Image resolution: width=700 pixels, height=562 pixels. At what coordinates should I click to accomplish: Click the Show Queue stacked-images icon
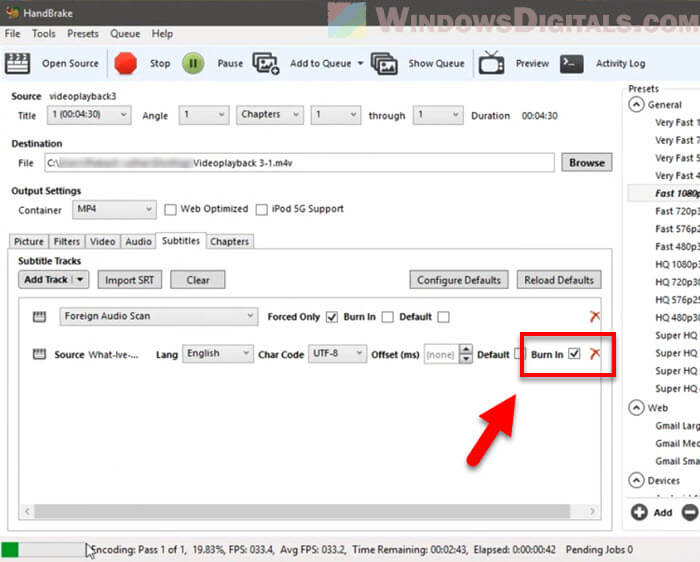(x=384, y=63)
